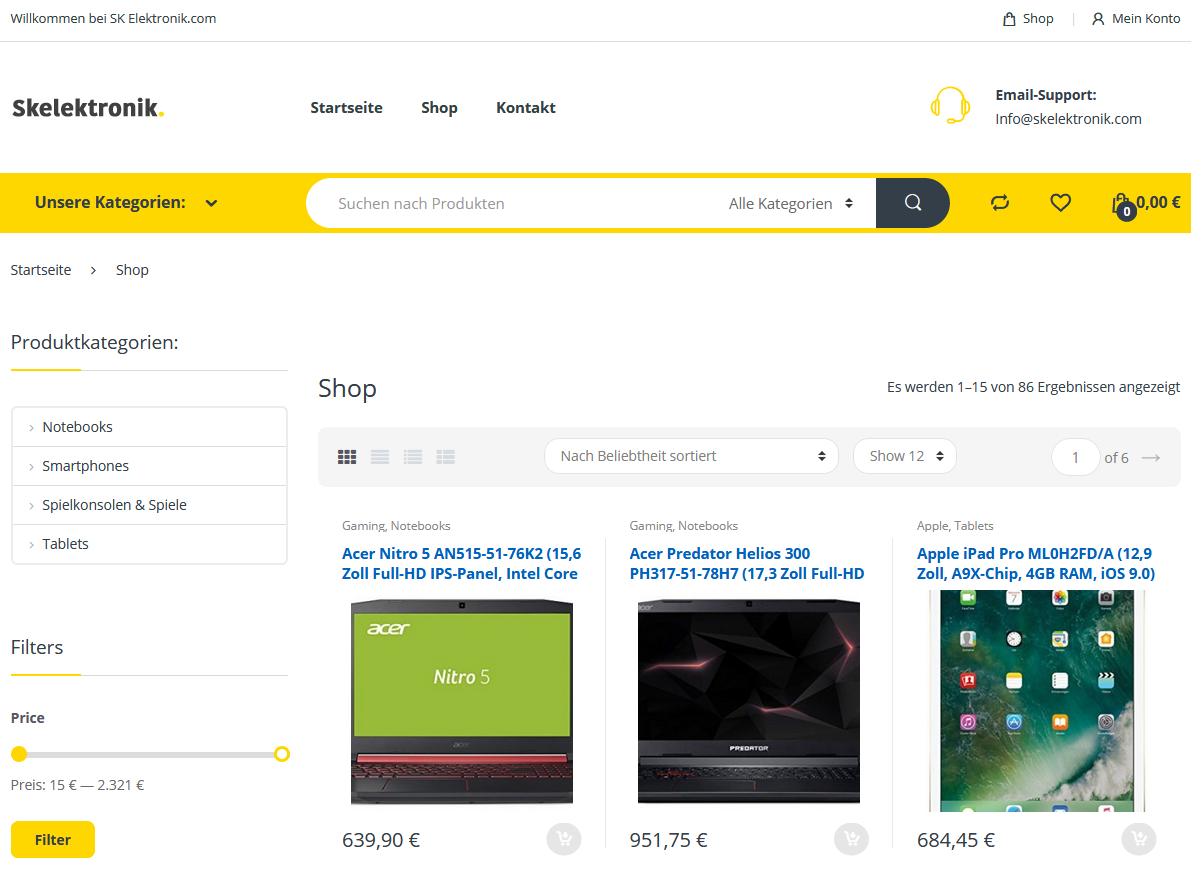Image resolution: width=1191 pixels, height=893 pixels.
Task: Switch to grid view layout
Action: click(x=347, y=456)
